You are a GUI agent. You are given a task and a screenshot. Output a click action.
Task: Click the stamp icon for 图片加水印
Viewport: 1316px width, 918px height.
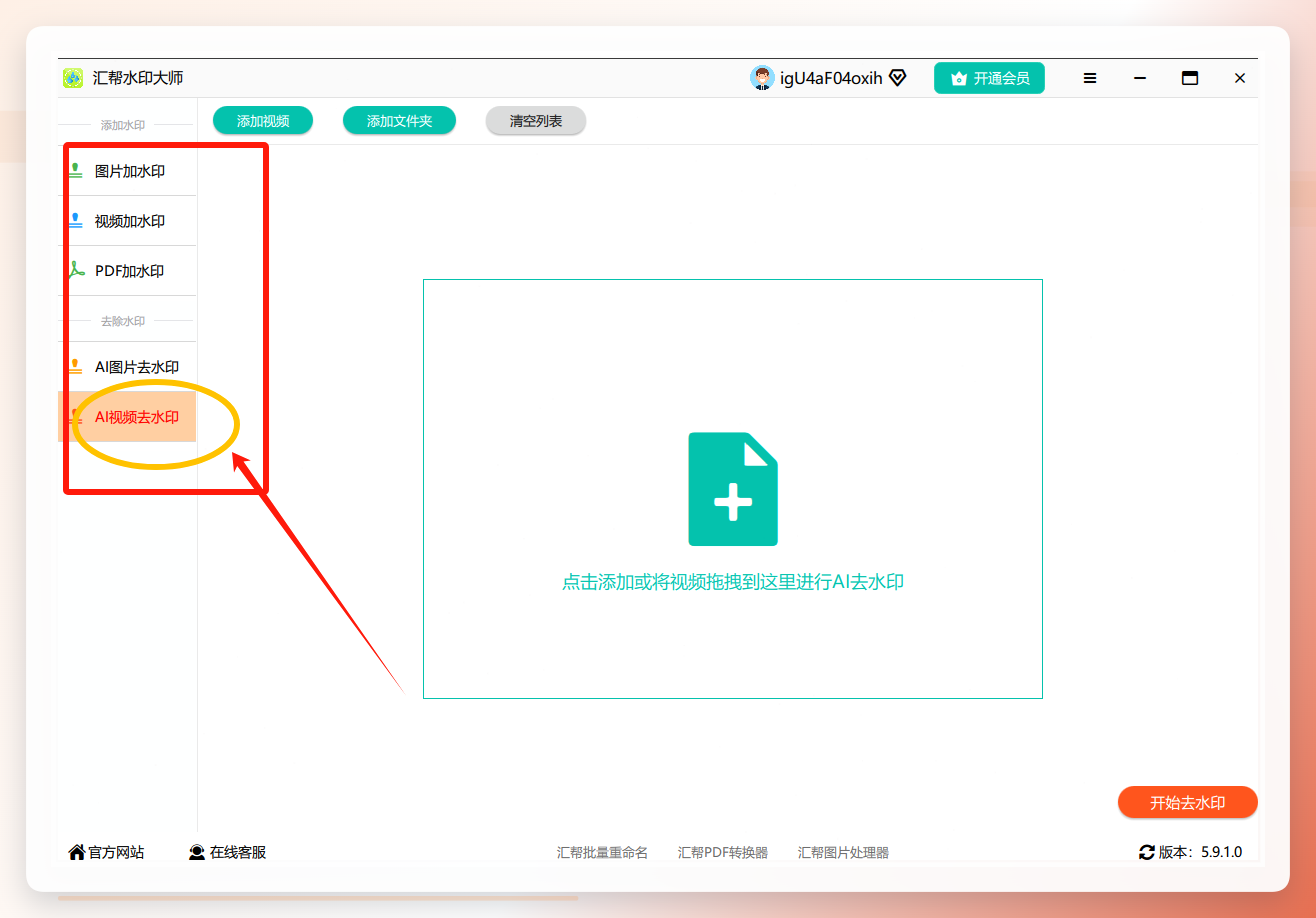pos(75,171)
